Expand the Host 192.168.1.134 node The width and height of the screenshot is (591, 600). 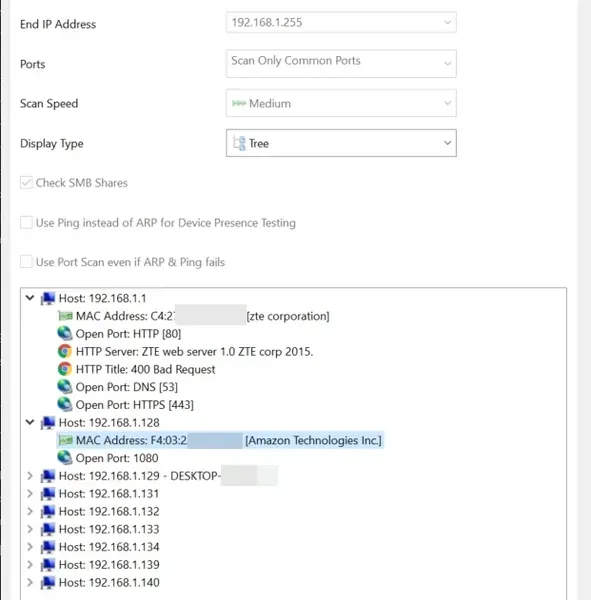pyautogui.click(x=30, y=547)
